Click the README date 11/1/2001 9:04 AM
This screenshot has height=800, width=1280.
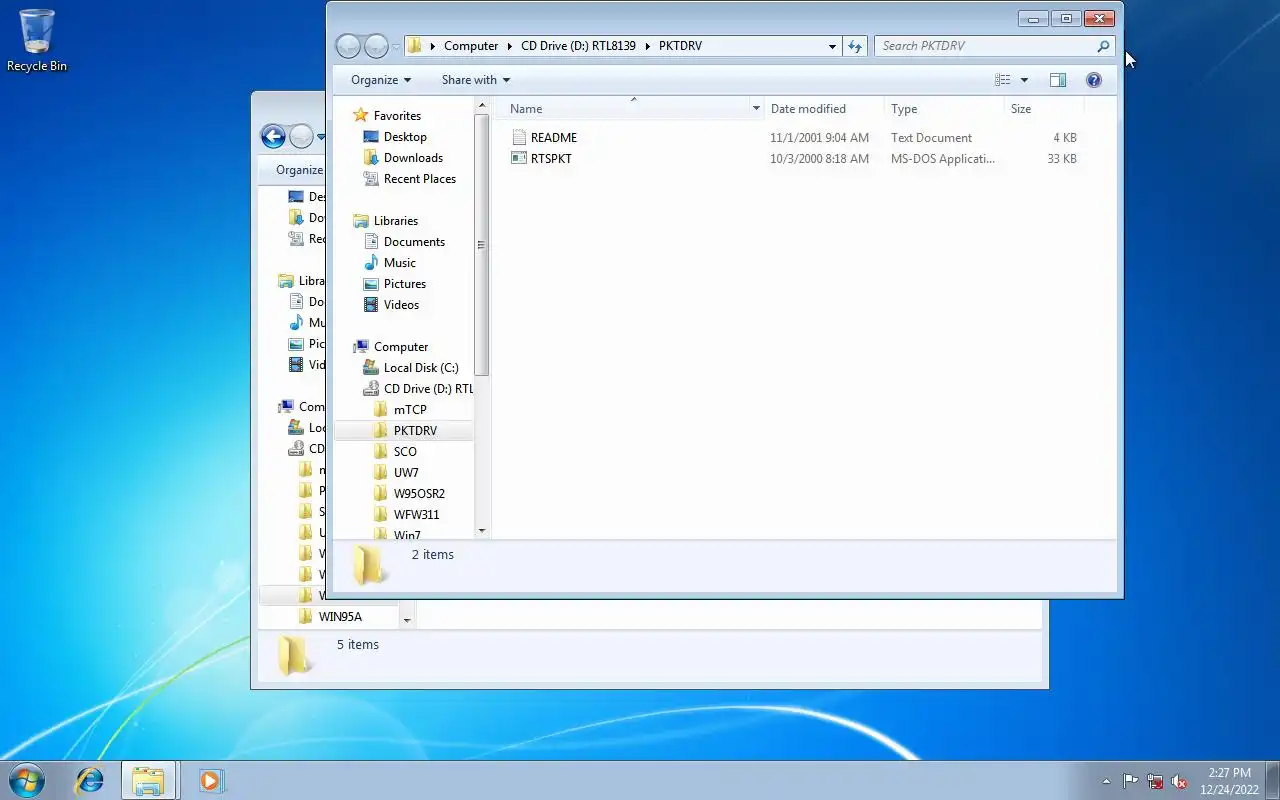tap(819, 138)
